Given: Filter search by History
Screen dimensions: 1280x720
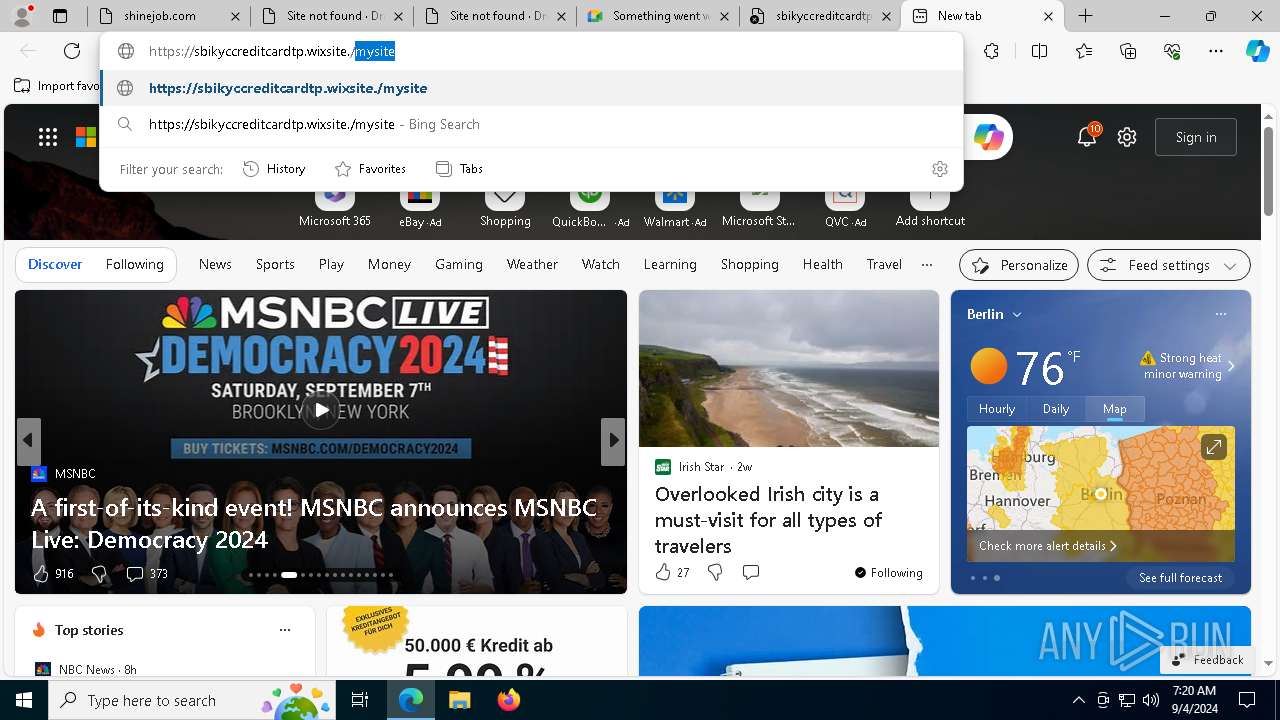Looking at the screenshot, I should pyautogui.click(x=274, y=169).
